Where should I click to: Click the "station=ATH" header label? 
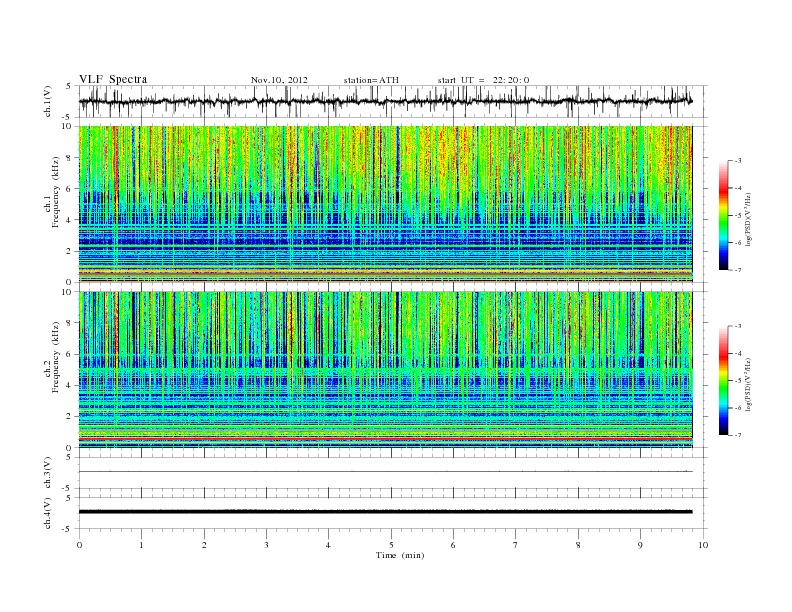pyautogui.click(x=371, y=80)
